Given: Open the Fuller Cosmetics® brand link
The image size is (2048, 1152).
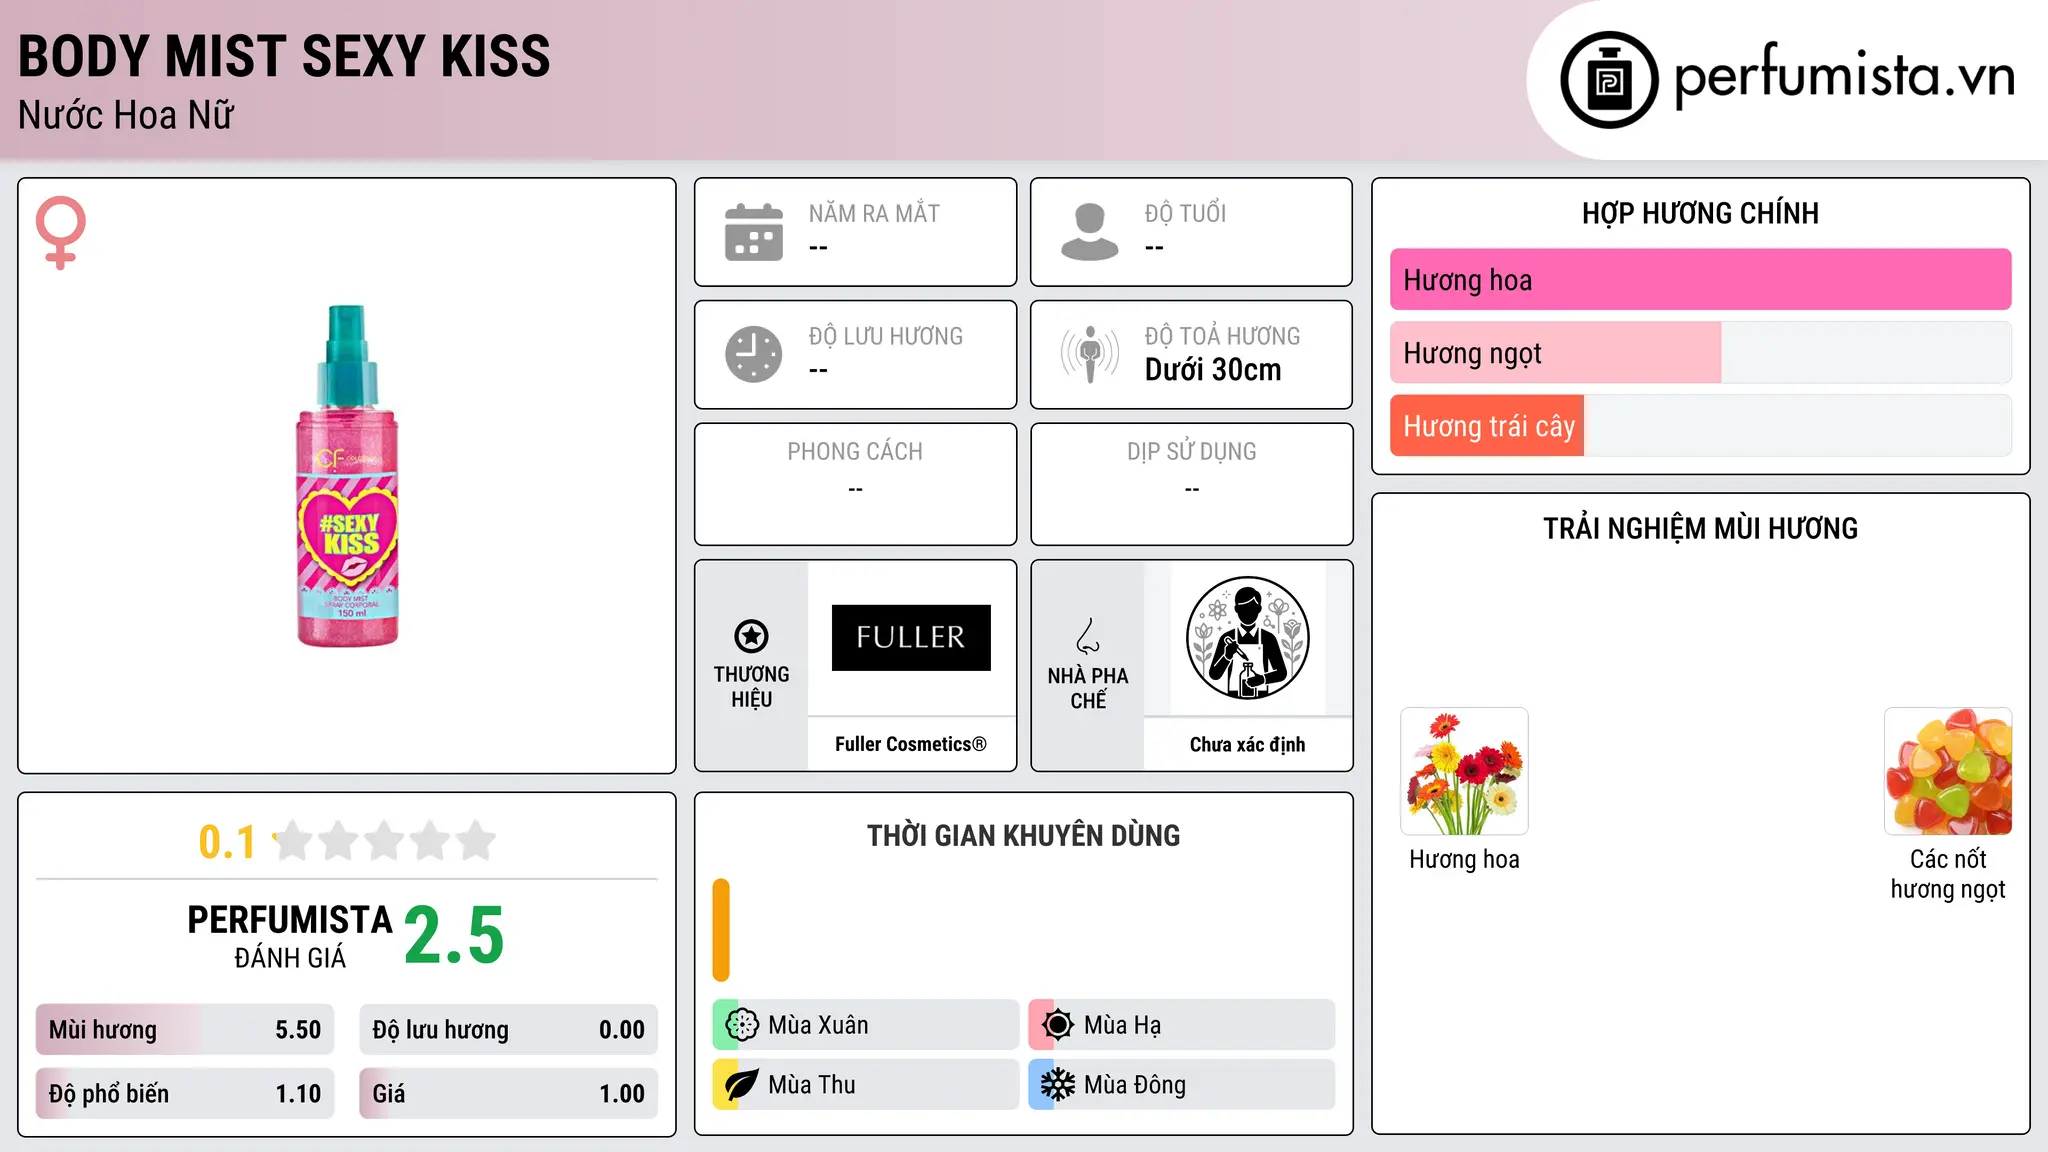Looking at the screenshot, I should [x=911, y=744].
